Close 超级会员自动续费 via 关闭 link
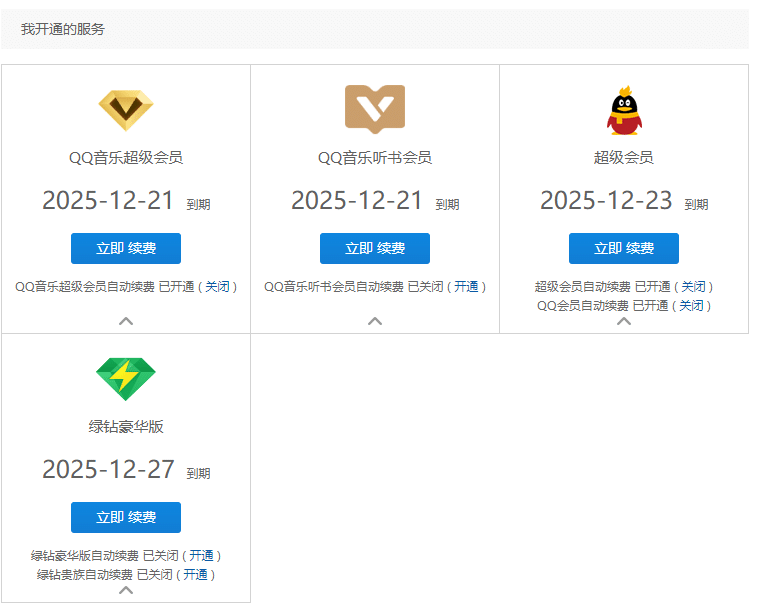Screen dimensions: 759x616 tap(694, 286)
